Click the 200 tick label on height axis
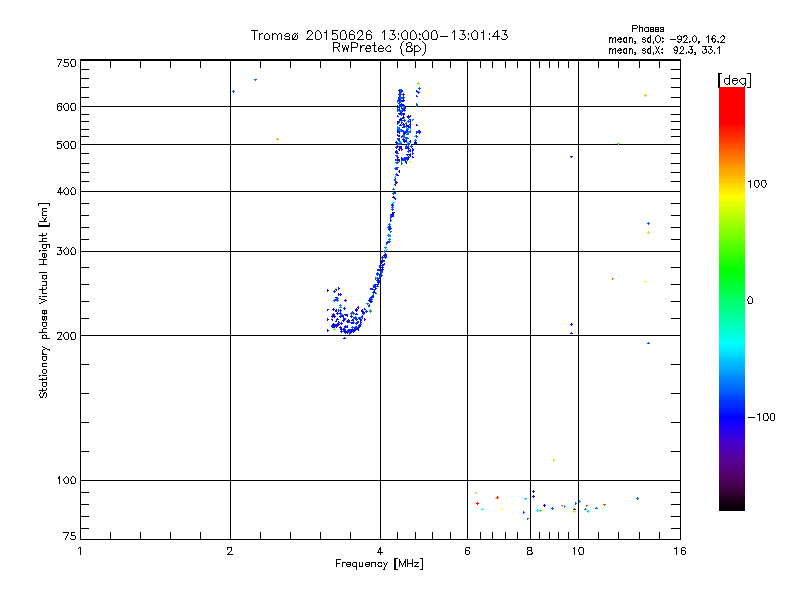The width and height of the screenshot is (800, 600). pos(66,336)
